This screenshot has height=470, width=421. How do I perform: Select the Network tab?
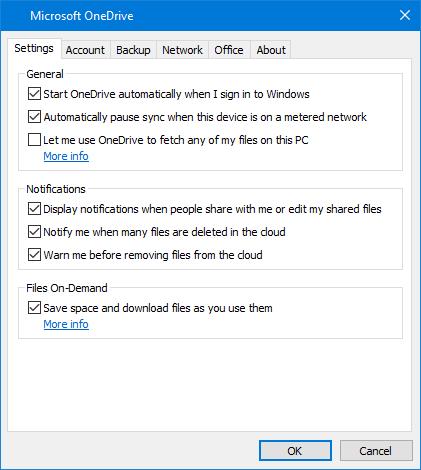click(182, 50)
